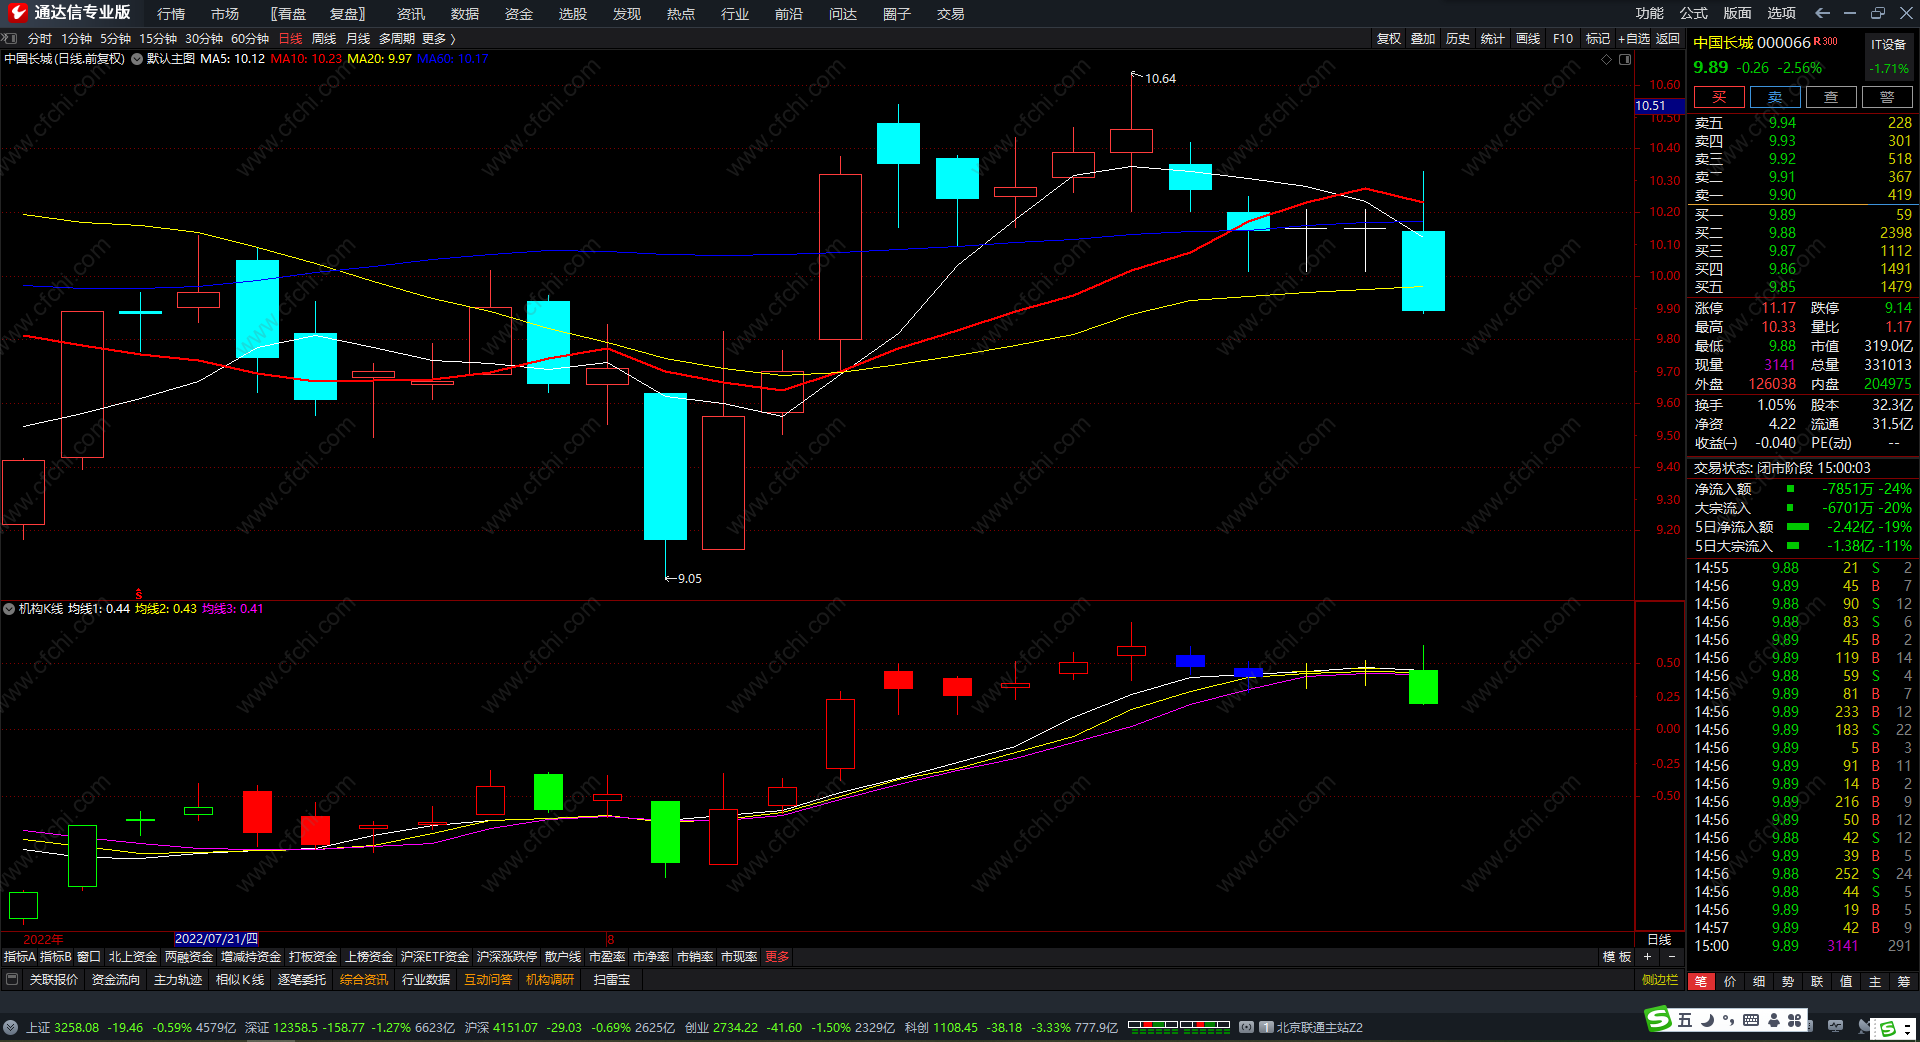The image size is (1920, 1042).
Task: Click the four-square toolbox icon in Sogou toolbar
Action: [1795, 1020]
